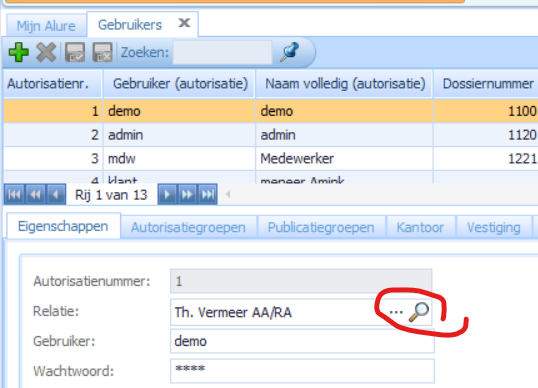
Task: Open the Vestiging tab
Action: coord(493,227)
